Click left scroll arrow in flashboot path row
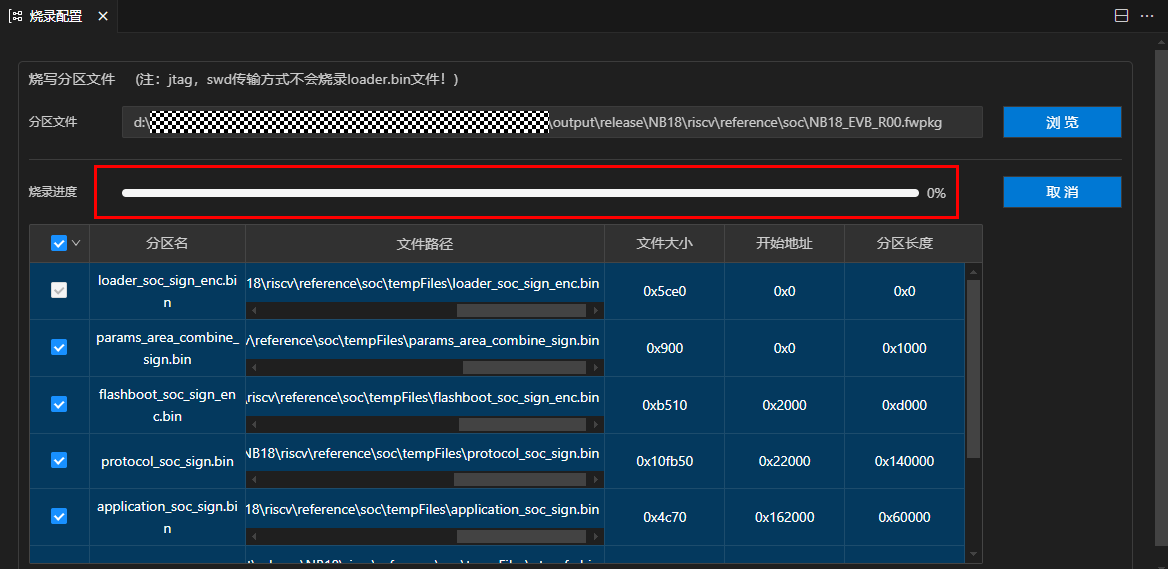The width and height of the screenshot is (1168, 569). click(252, 424)
